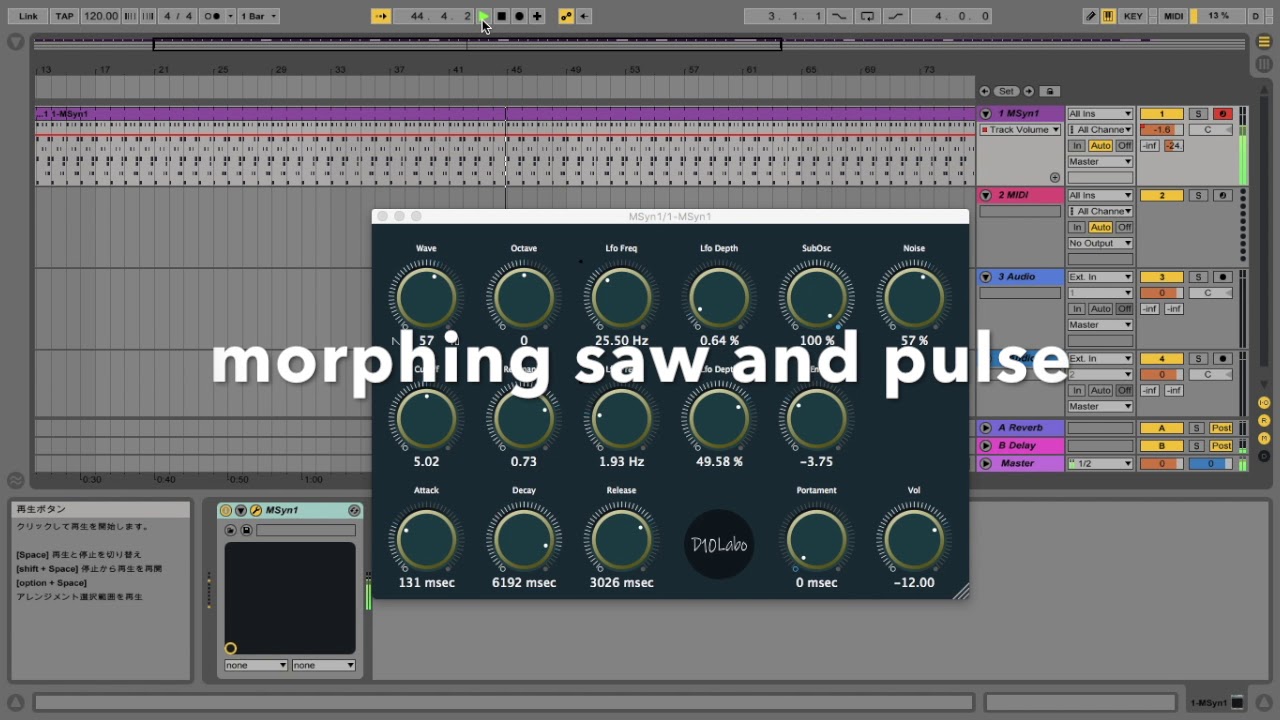Click the MSyn1 device wrench icon
This screenshot has height=720, width=1280.
(256, 510)
